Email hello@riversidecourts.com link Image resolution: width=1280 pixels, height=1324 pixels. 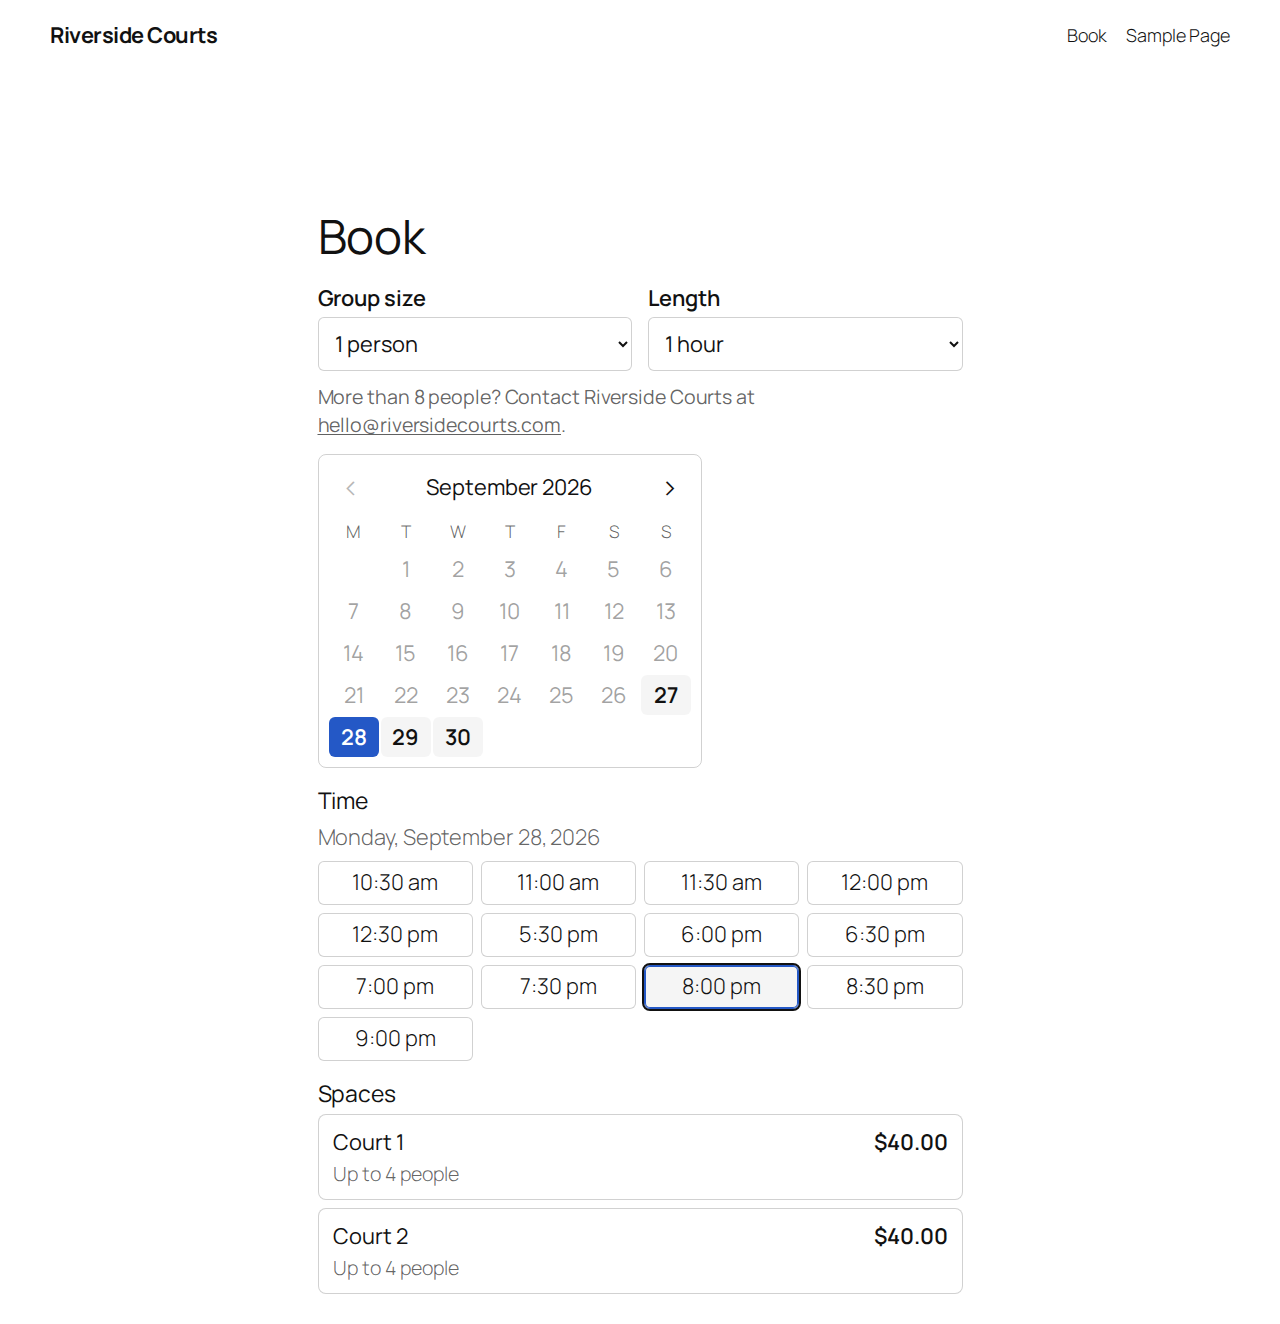pos(439,425)
